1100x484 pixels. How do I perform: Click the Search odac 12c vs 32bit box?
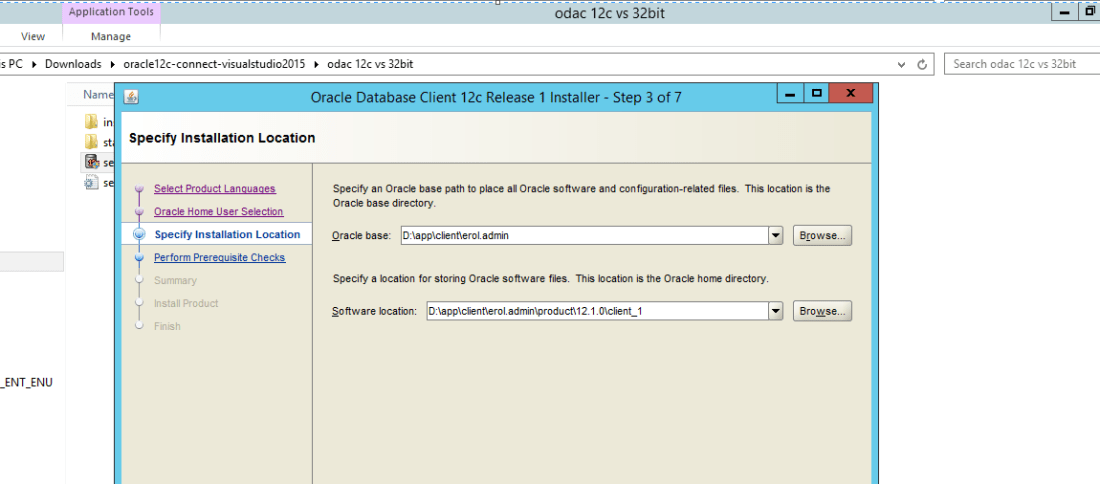[1020, 64]
